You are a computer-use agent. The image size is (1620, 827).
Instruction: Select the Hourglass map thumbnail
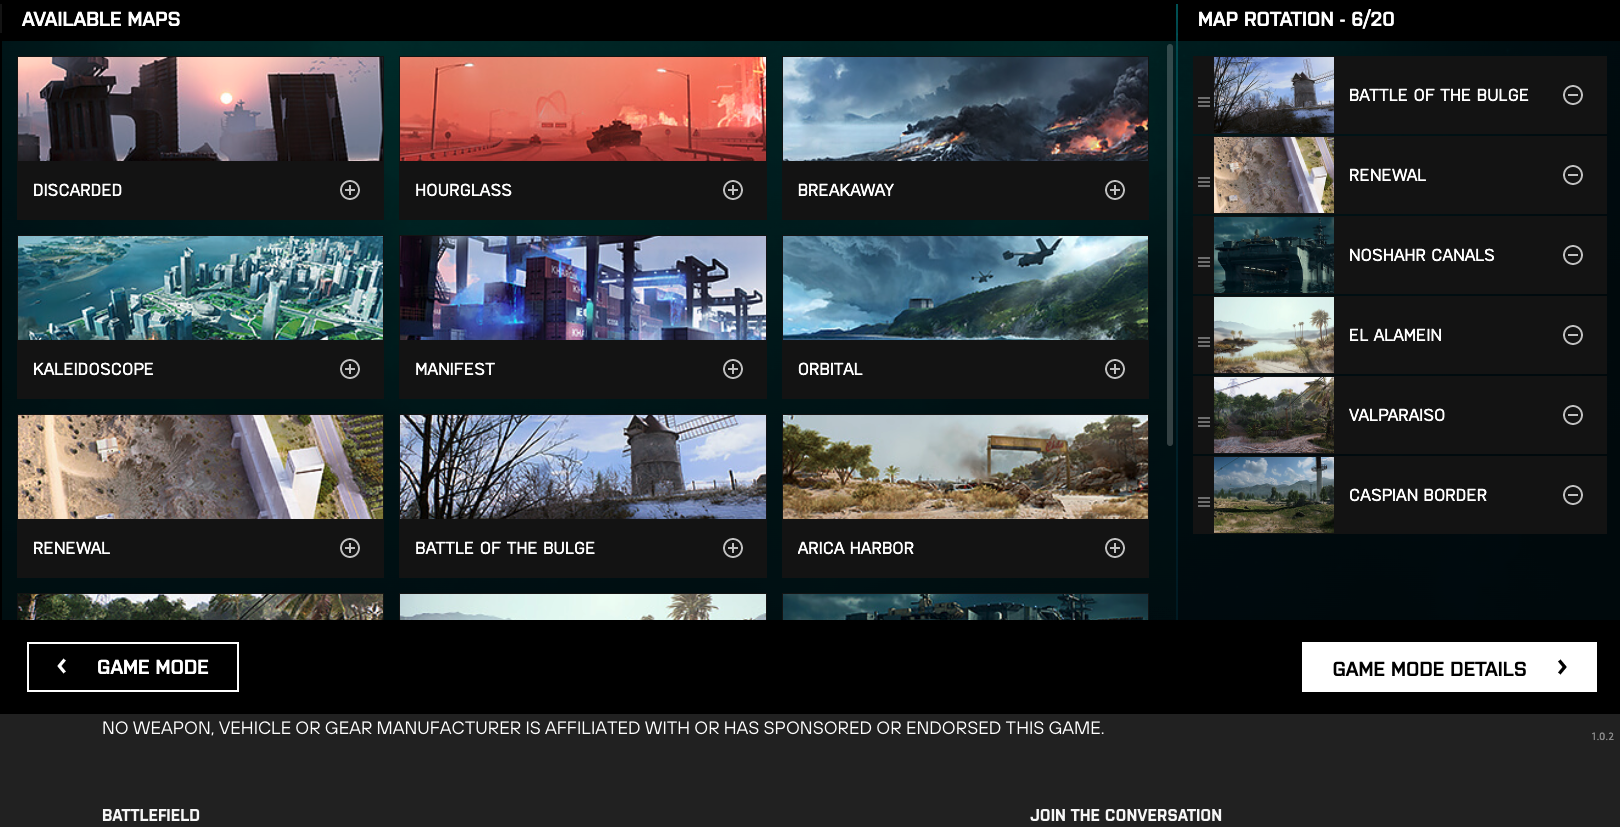tap(583, 109)
